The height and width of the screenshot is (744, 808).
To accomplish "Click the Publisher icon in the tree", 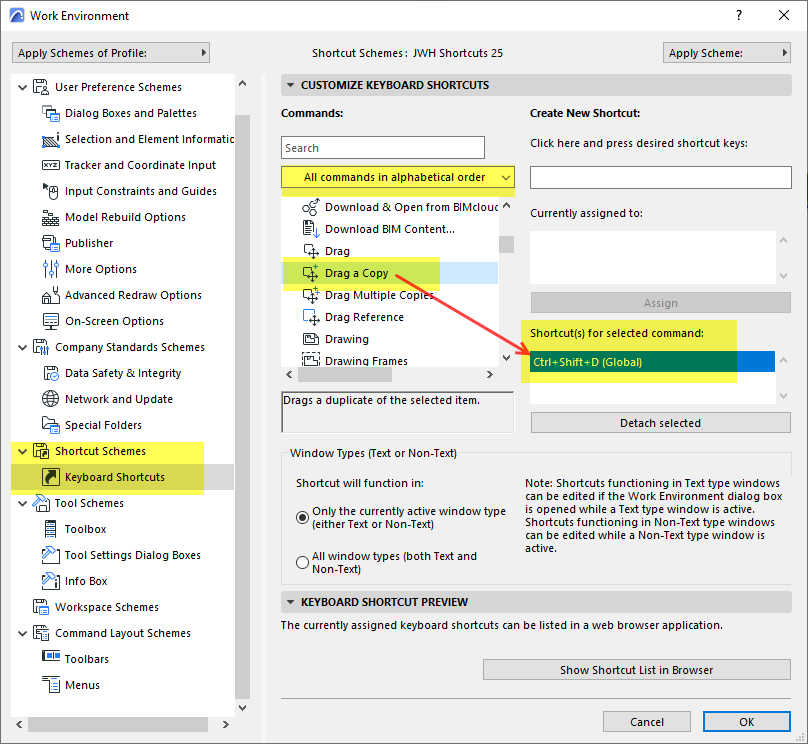I will (x=50, y=243).
